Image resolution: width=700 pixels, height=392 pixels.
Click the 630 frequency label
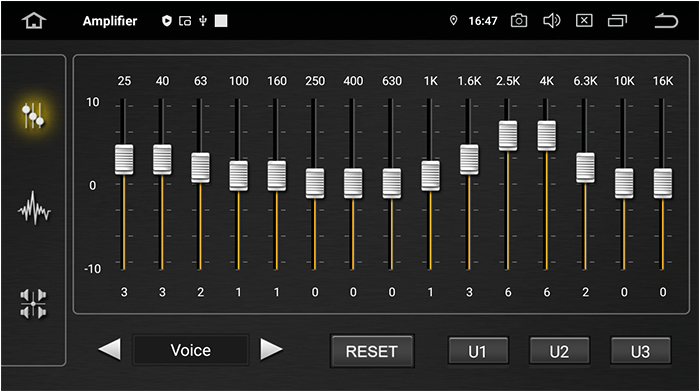pyautogui.click(x=392, y=81)
